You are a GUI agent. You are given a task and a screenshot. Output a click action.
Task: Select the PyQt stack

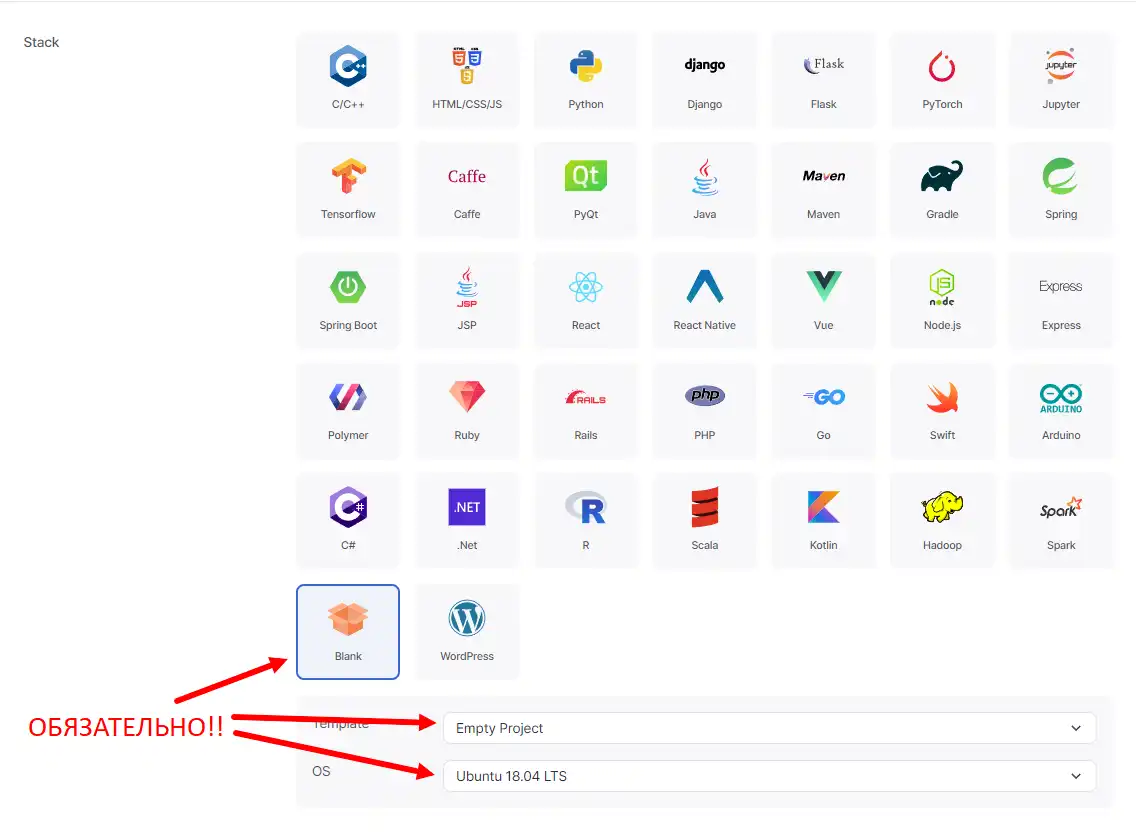(x=585, y=190)
